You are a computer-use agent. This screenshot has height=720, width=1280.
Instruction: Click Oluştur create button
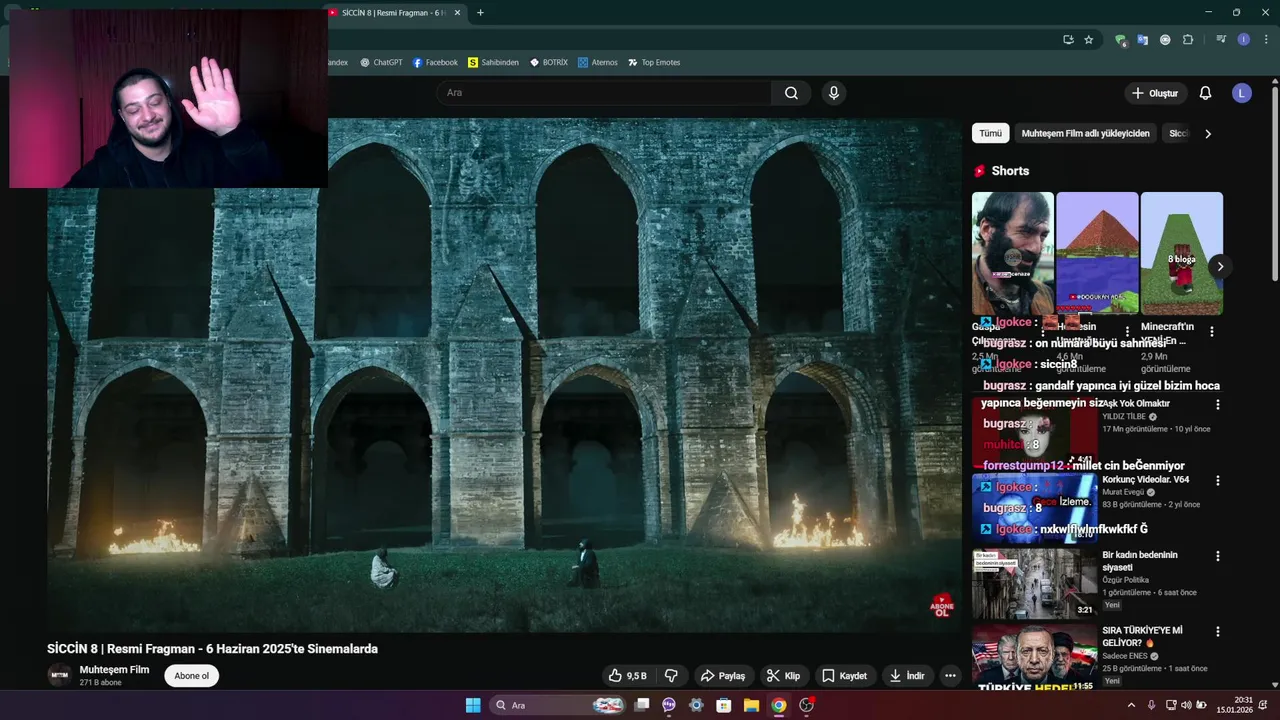point(1156,93)
